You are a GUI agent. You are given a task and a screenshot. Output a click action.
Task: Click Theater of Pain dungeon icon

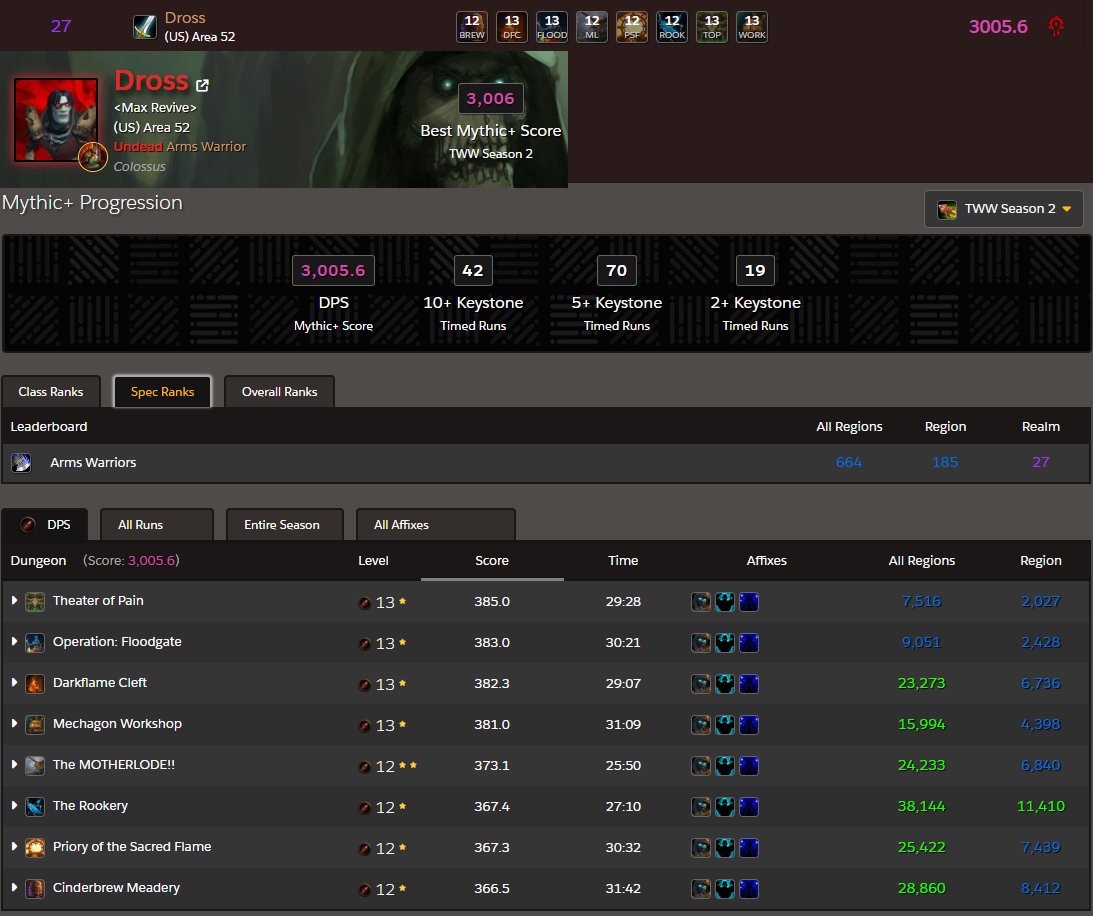35,602
